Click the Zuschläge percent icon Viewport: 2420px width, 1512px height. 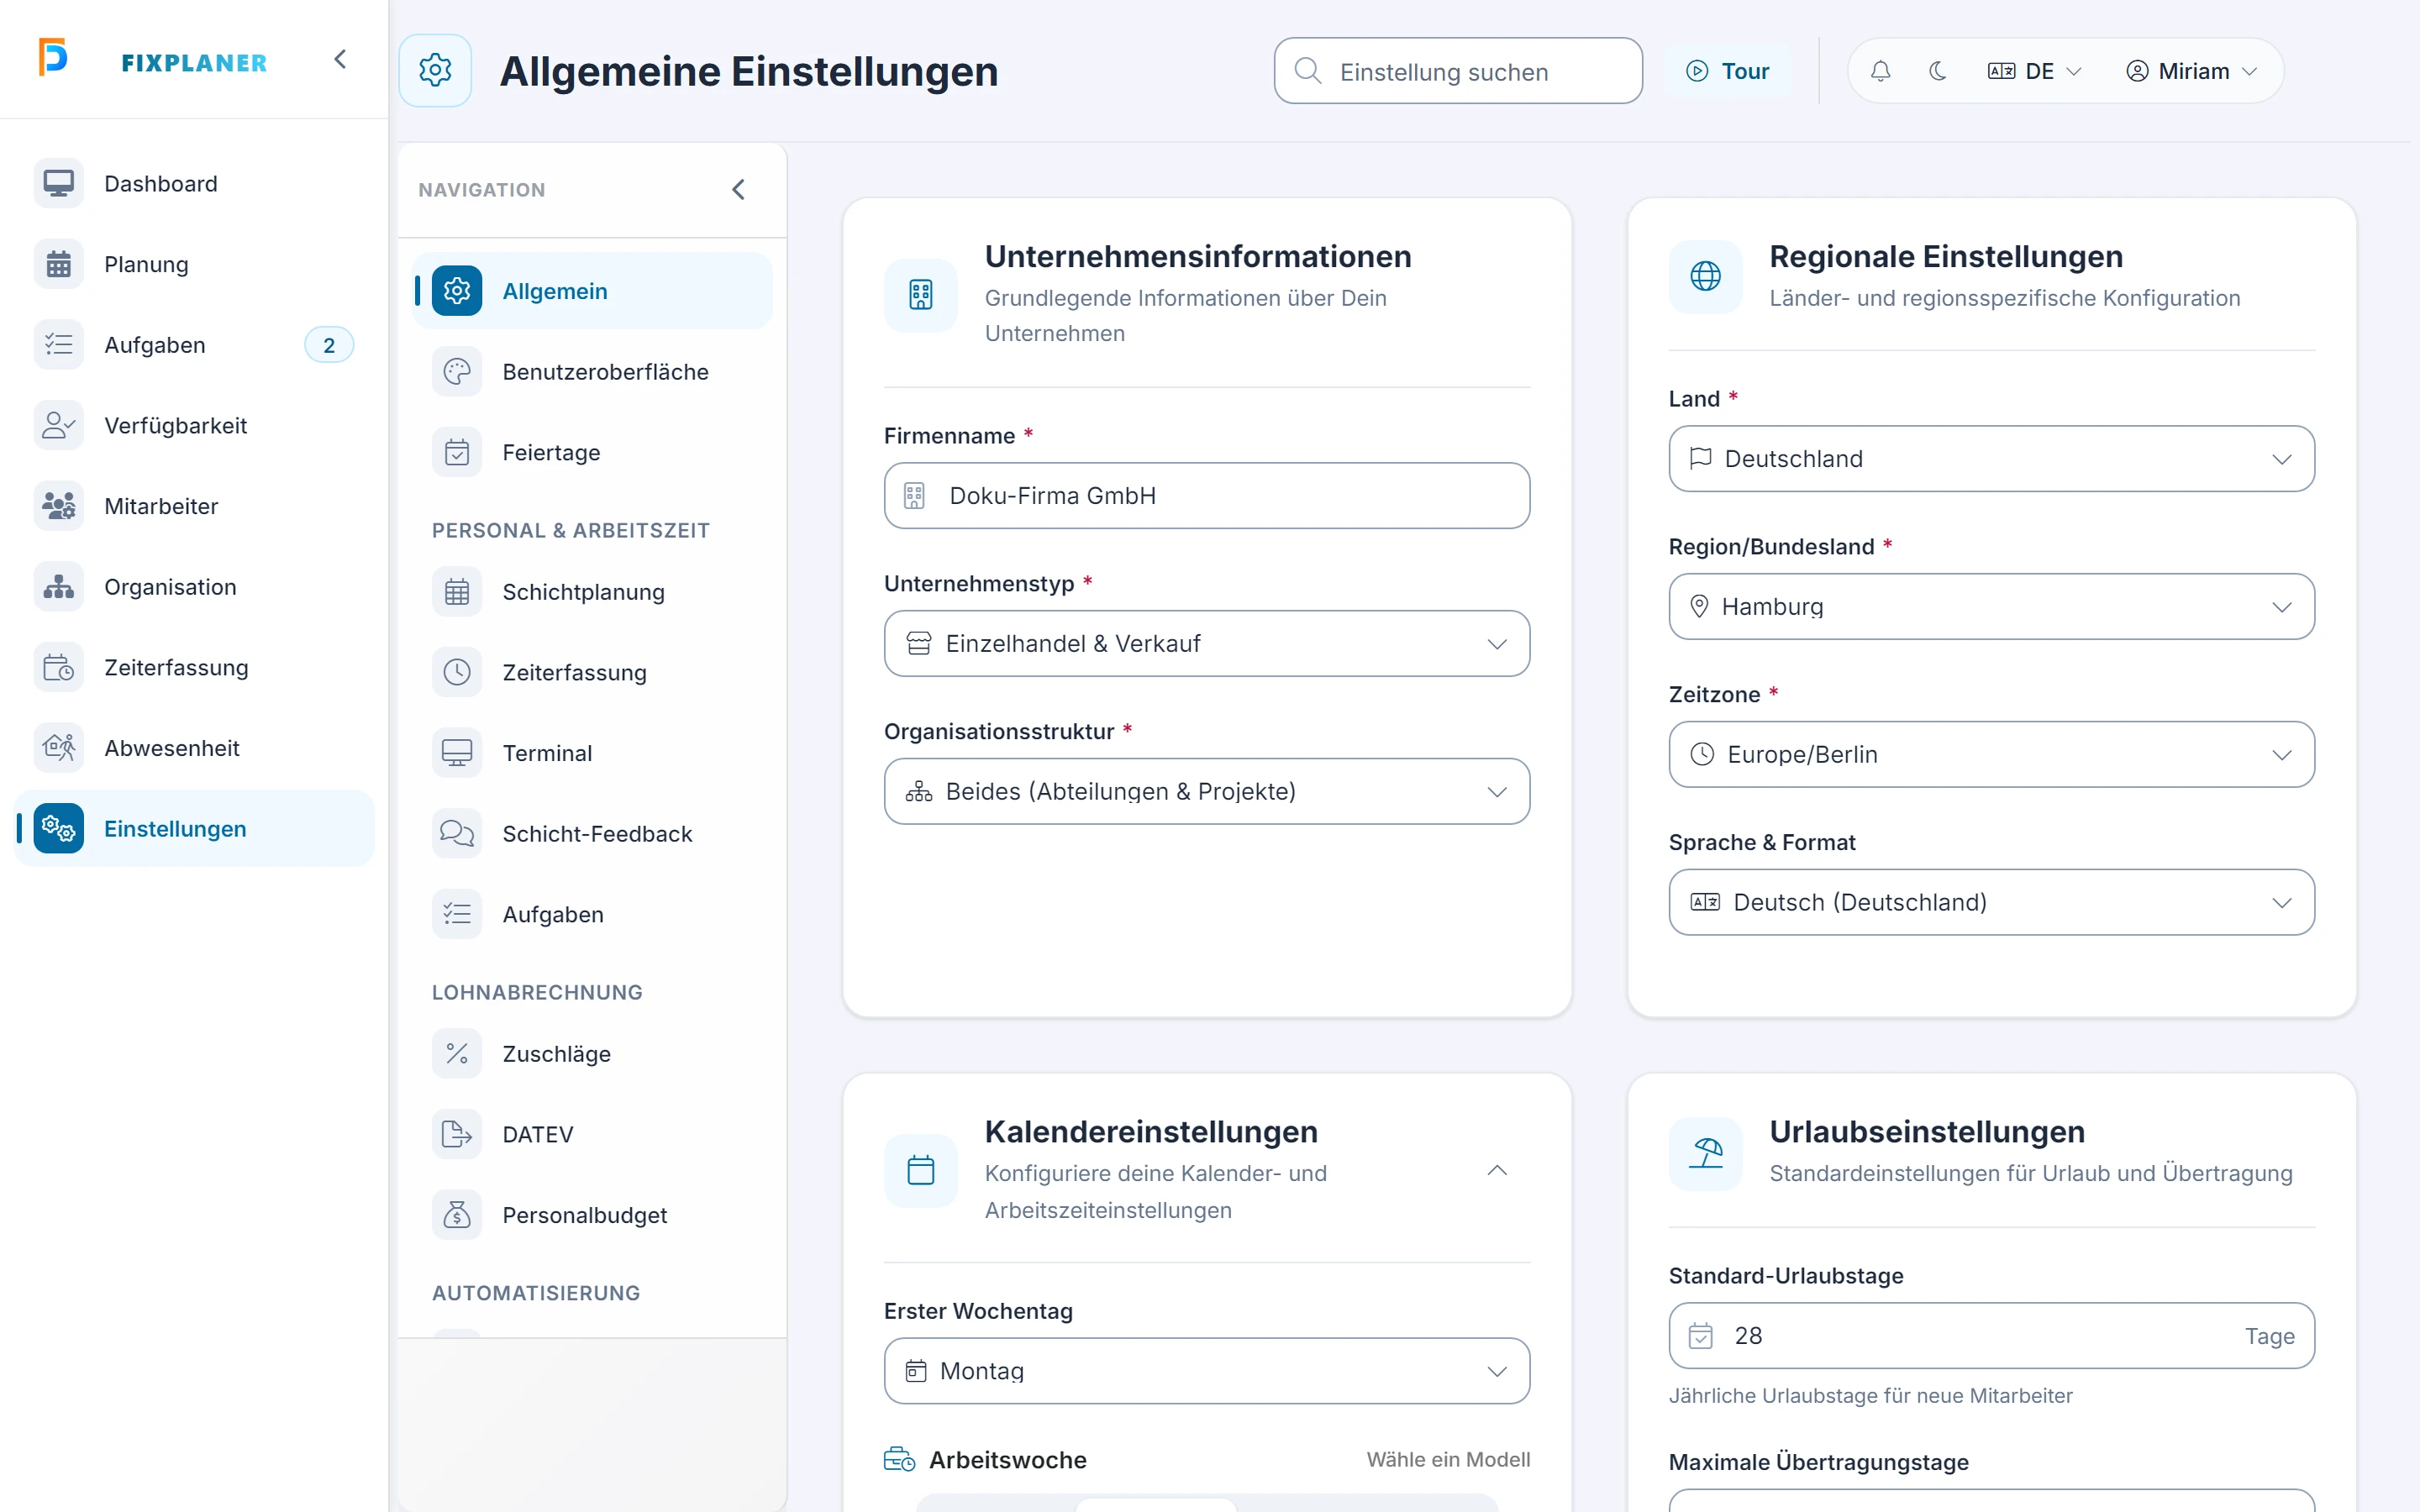(x=457, y=1053)
